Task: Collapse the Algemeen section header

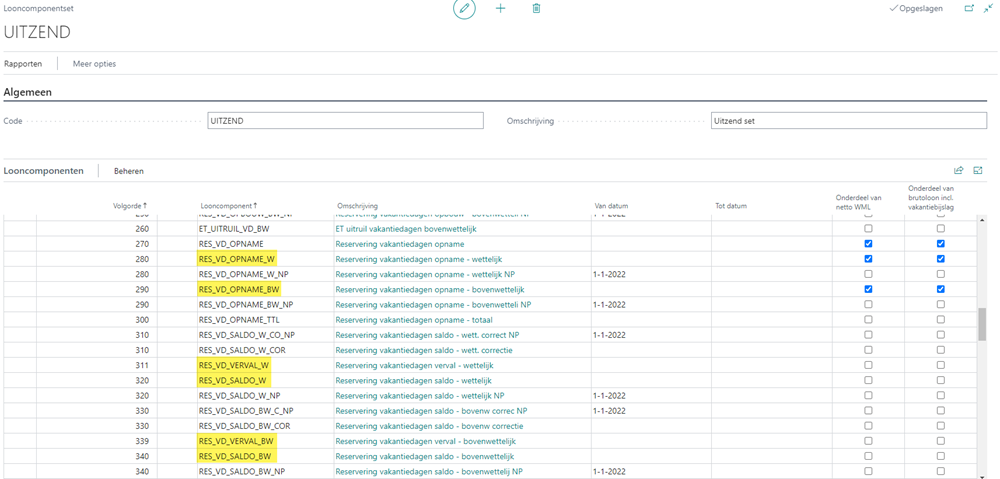Action: click(x=28, y=92)
